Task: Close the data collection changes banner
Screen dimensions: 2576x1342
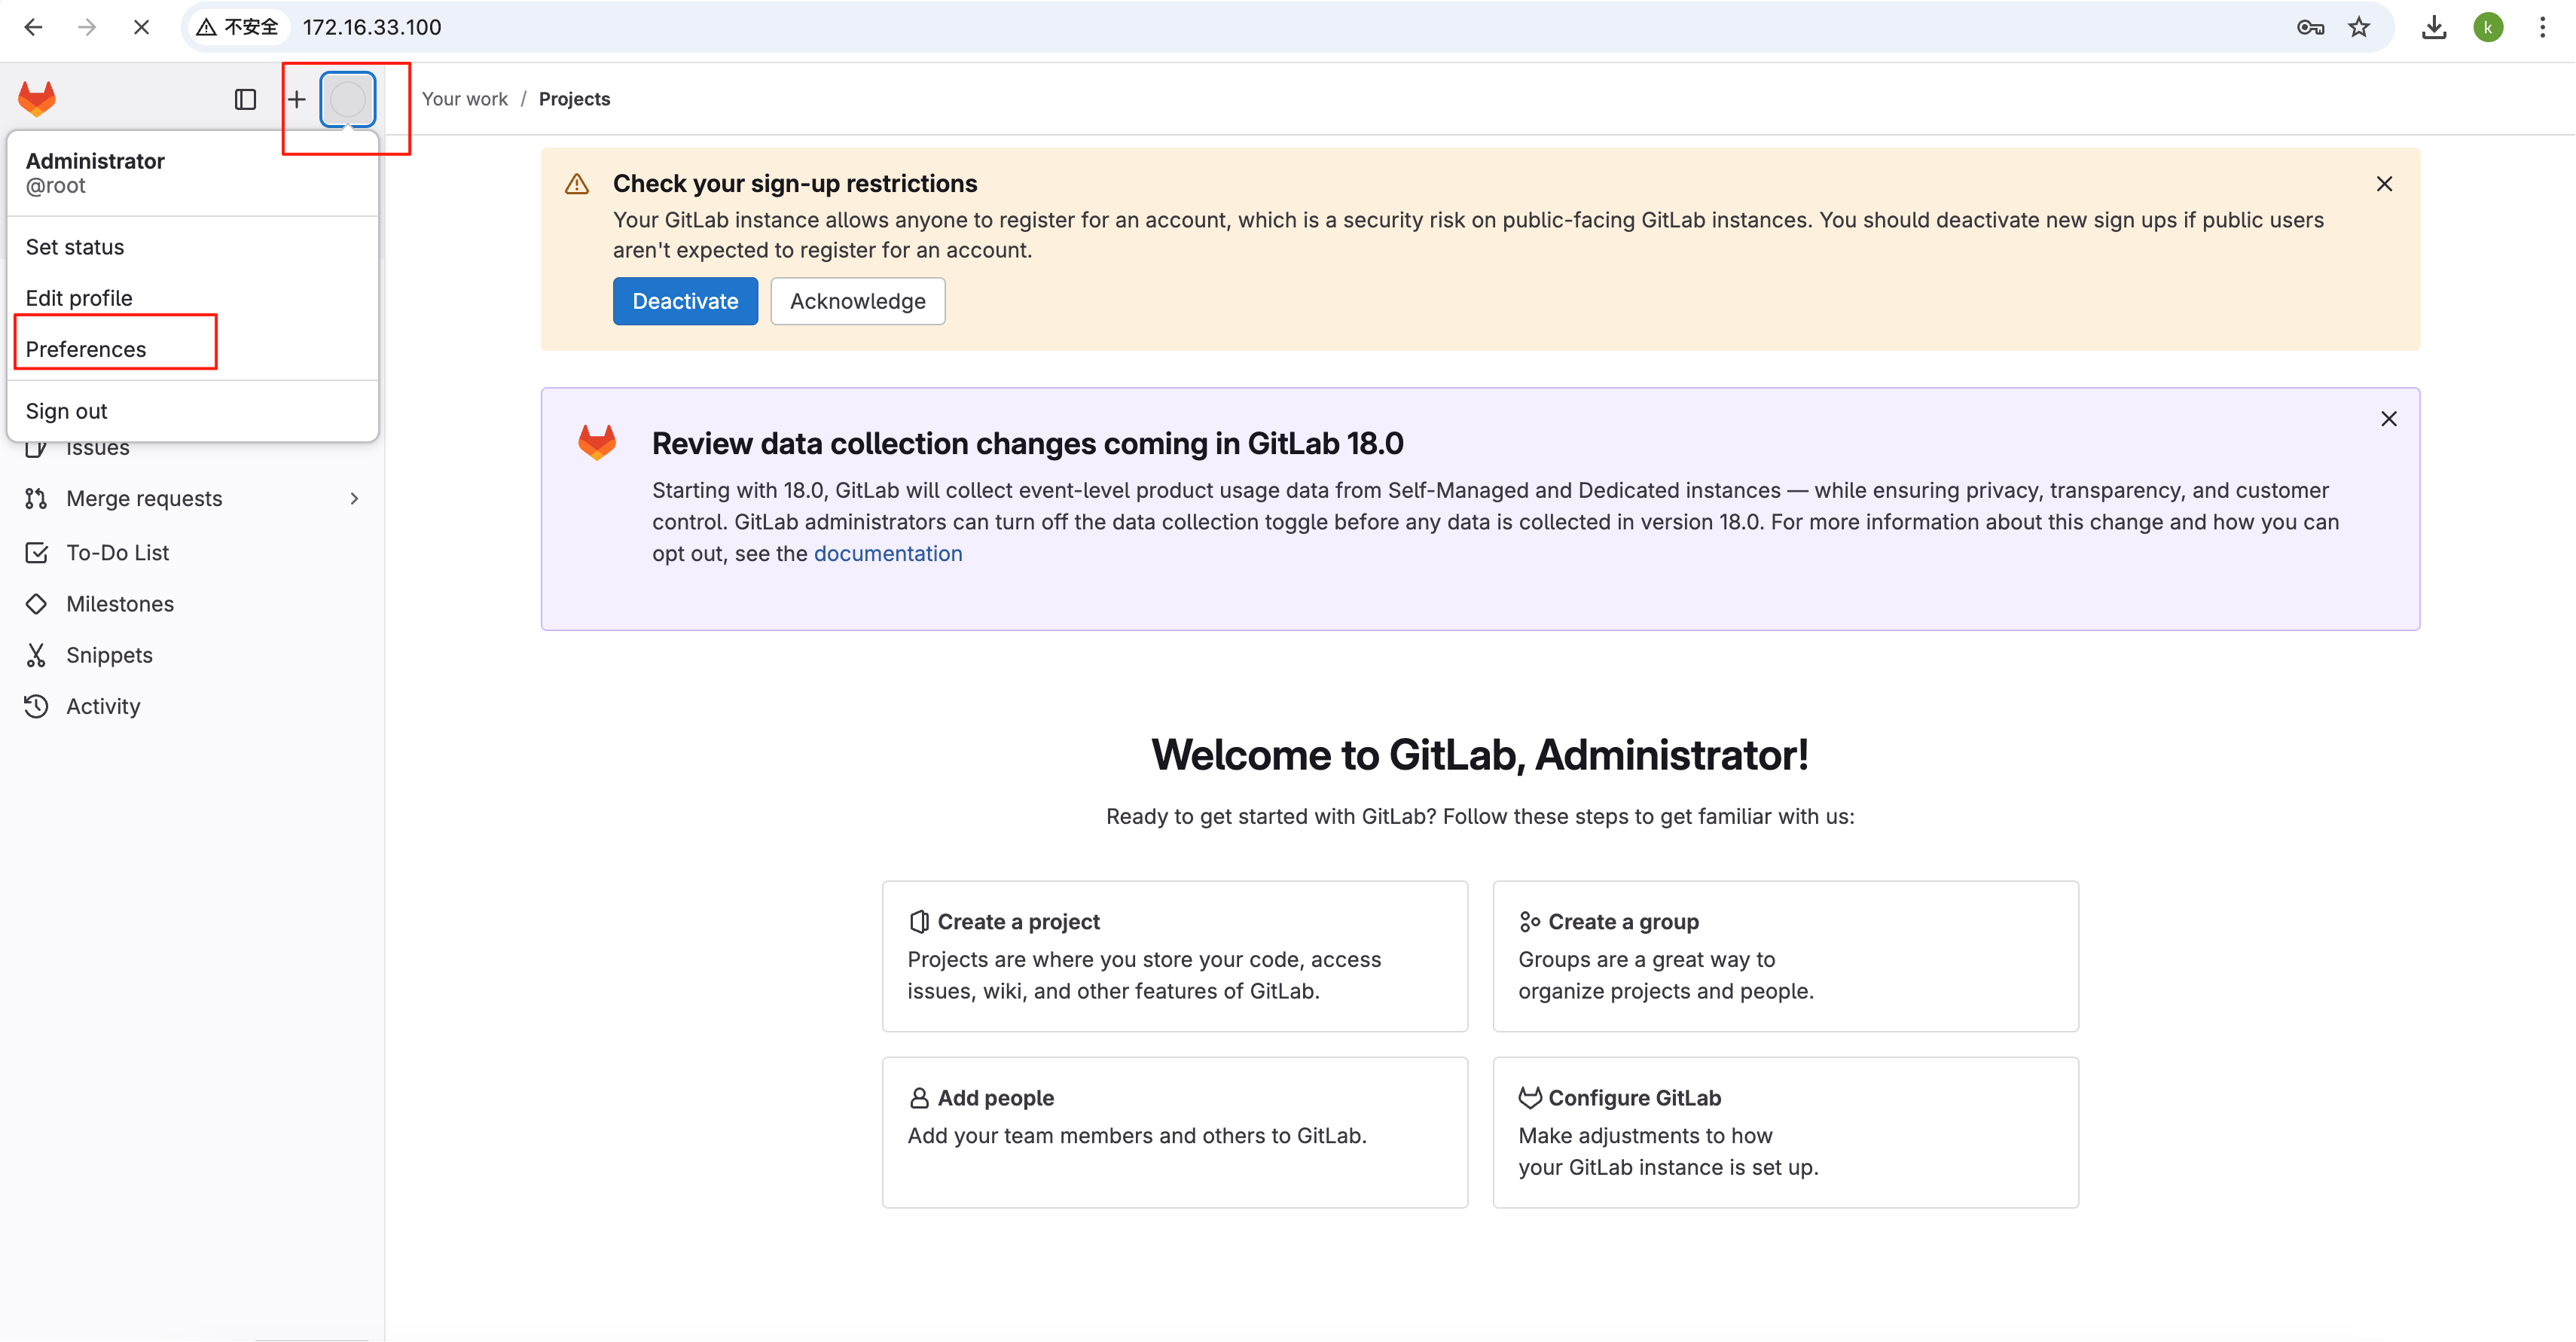Action: coord(2389,419)
